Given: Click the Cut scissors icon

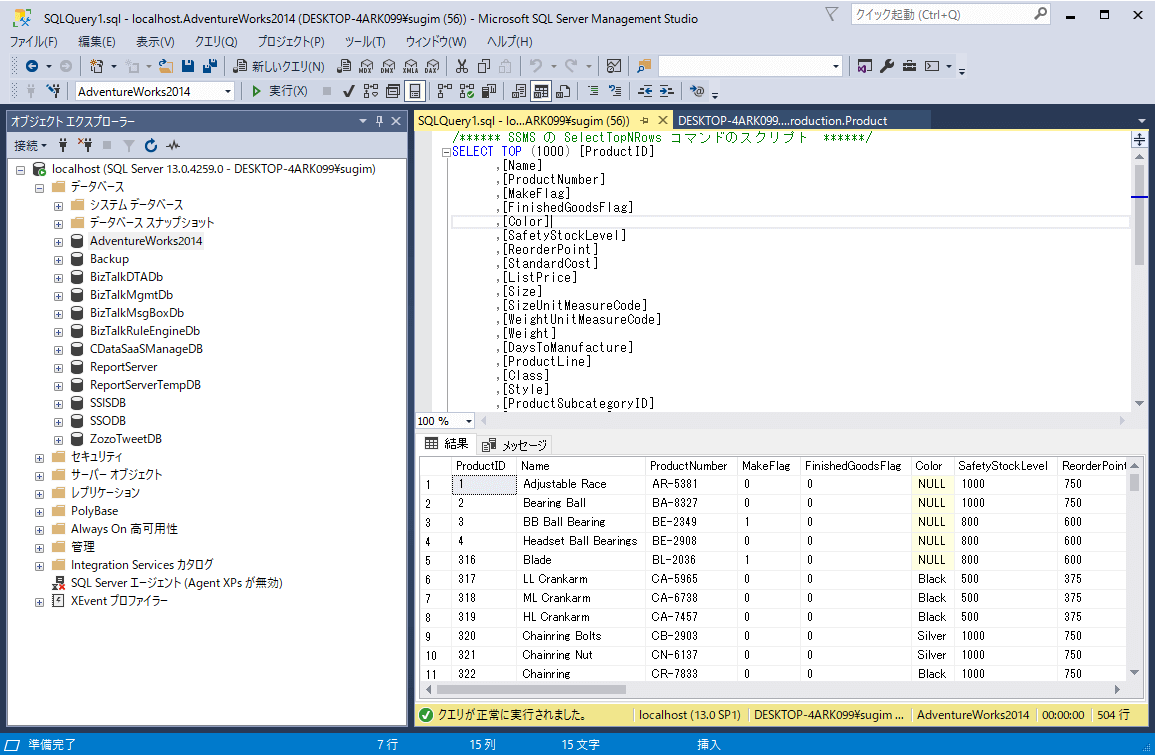Looking at the screenshot, I should click(x=461, y=66).
